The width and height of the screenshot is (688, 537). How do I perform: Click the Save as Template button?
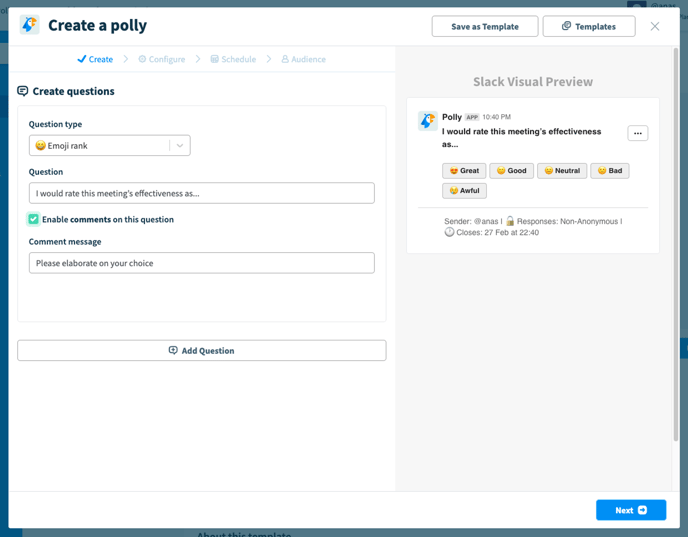[485, 26]
